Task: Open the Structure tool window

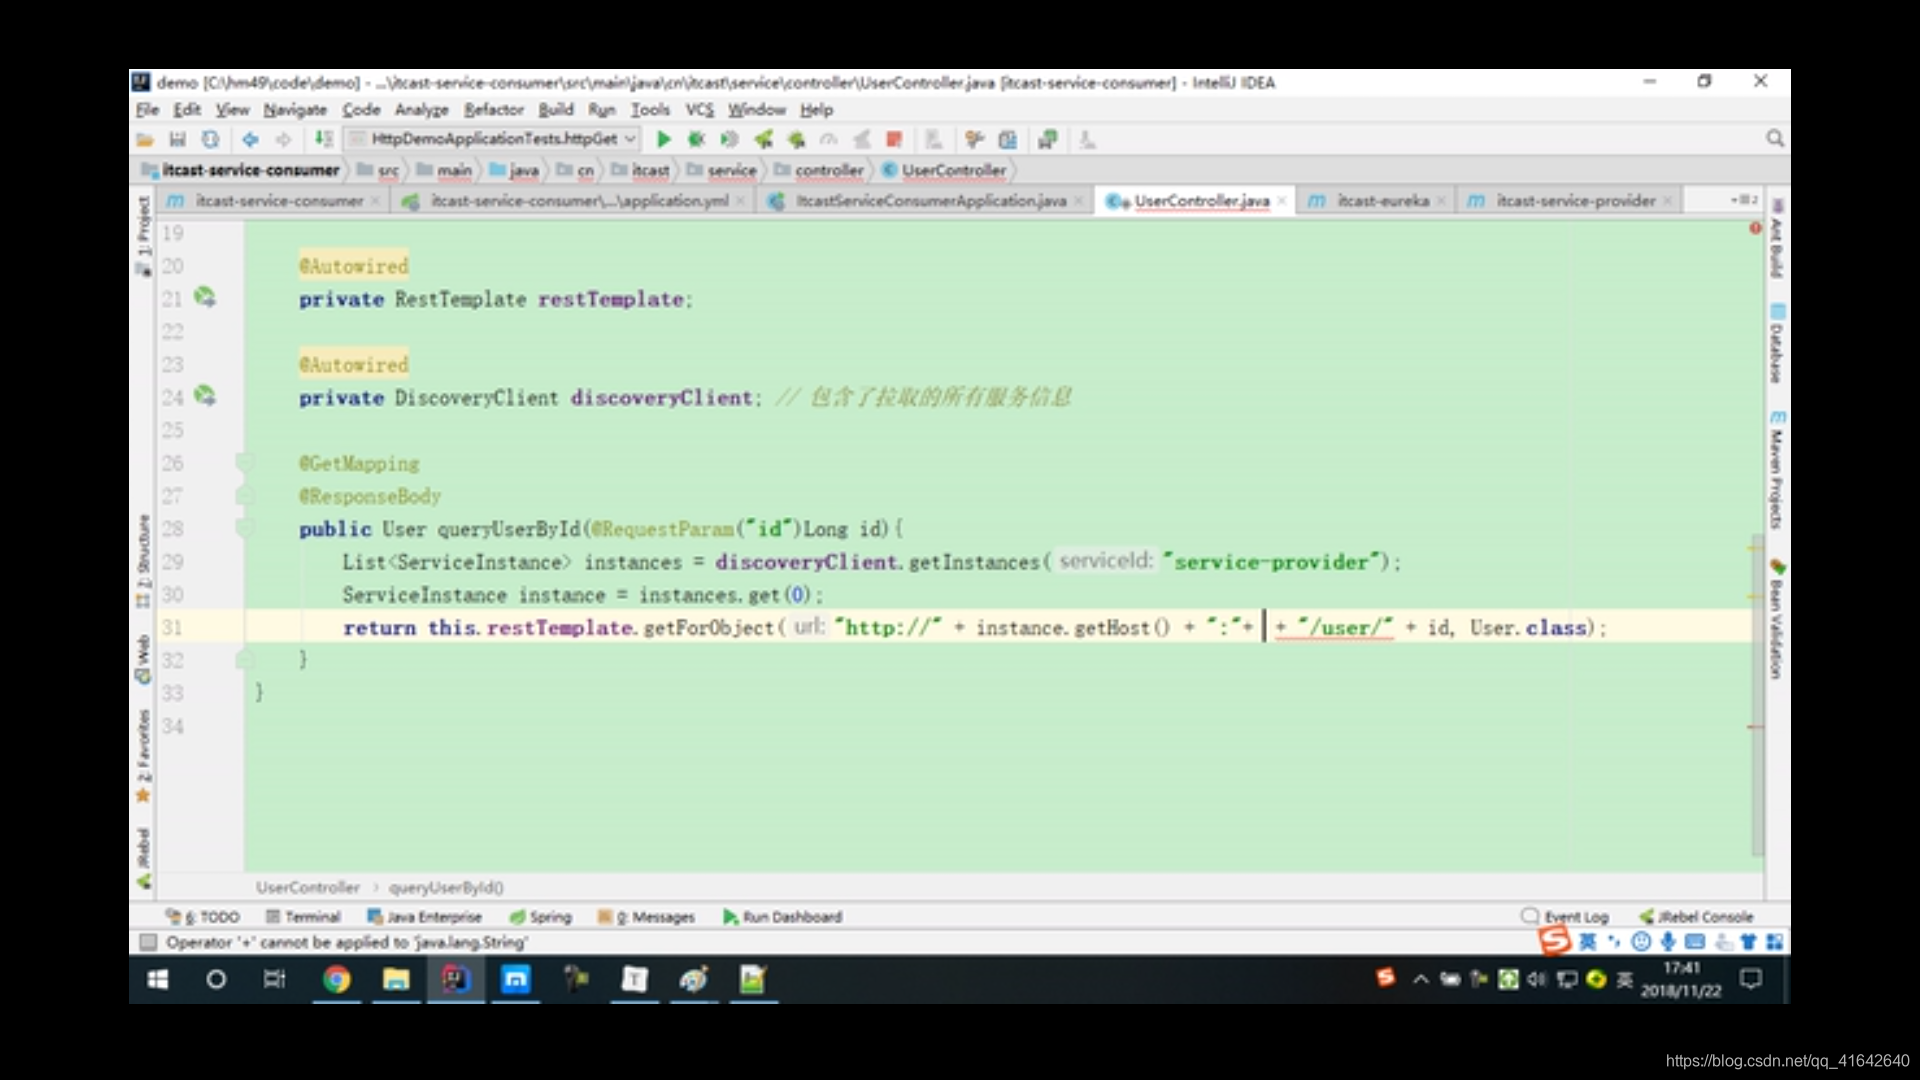Action: [143, 560]
